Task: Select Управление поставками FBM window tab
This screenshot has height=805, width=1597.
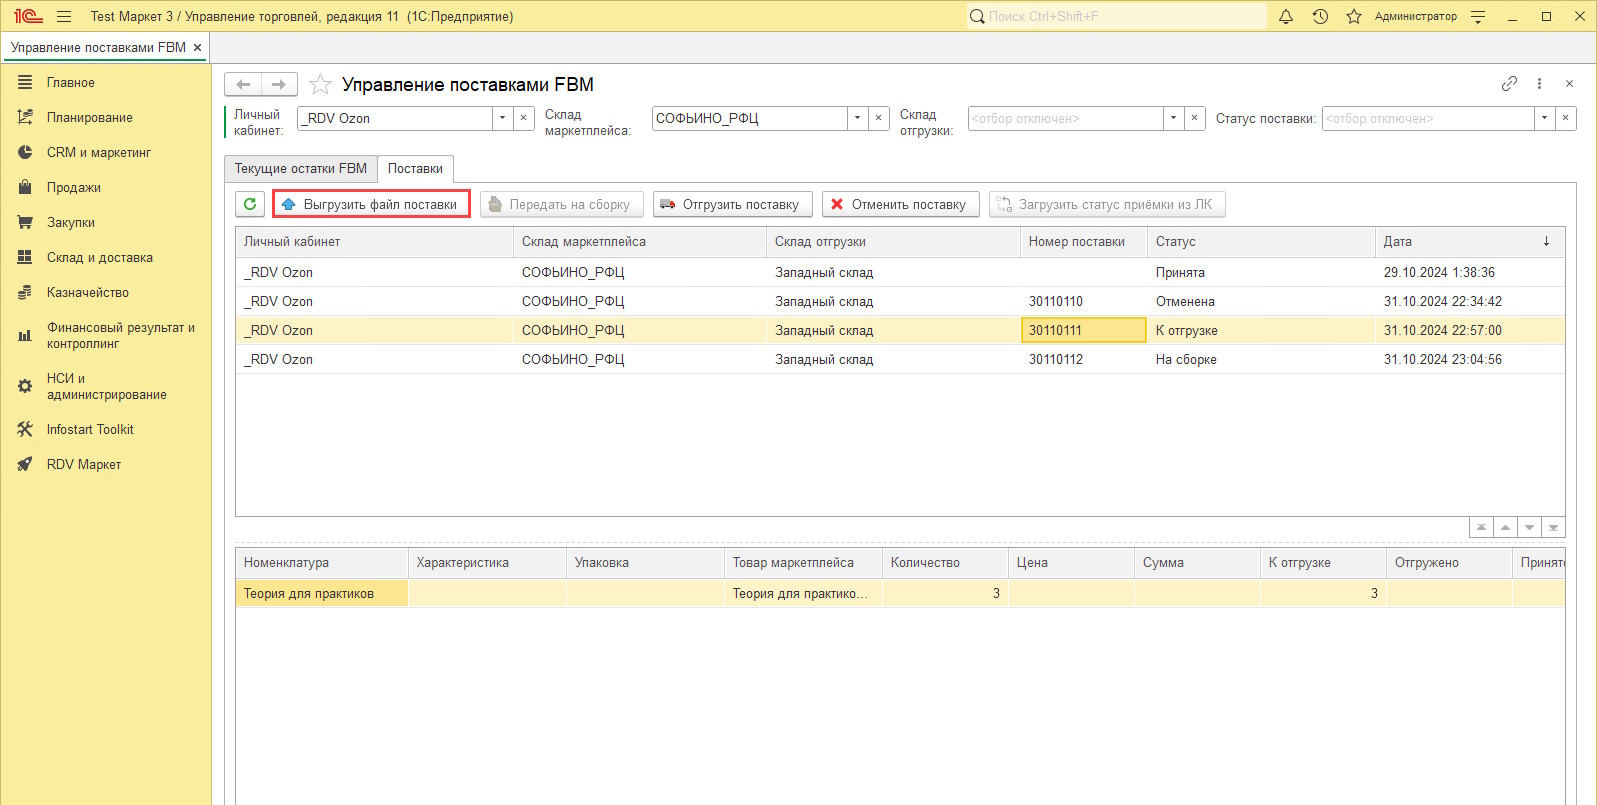Action: [98, 47]
